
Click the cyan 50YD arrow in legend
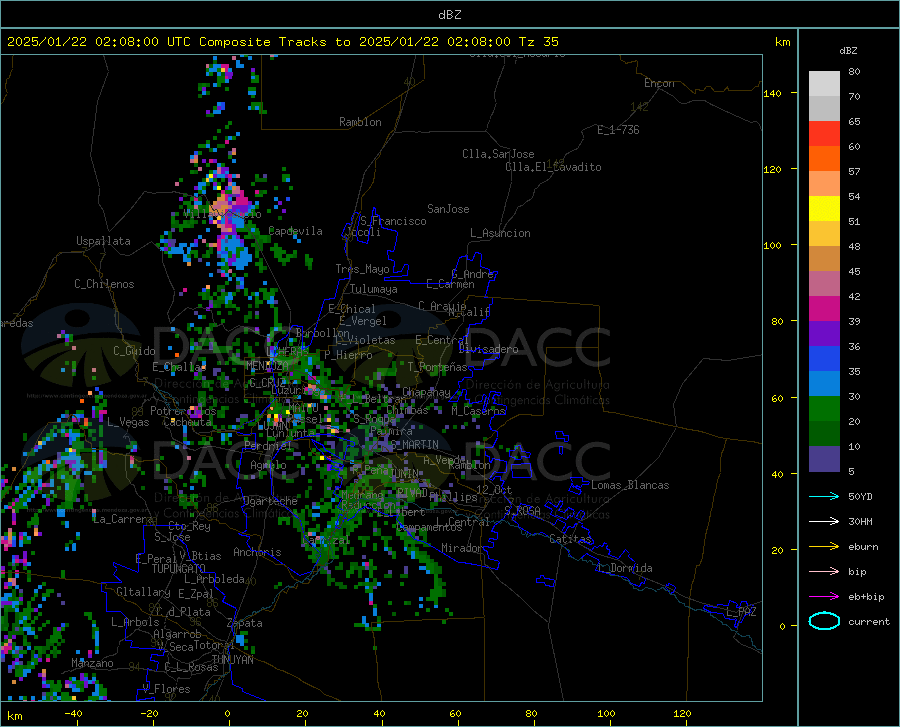824,496
